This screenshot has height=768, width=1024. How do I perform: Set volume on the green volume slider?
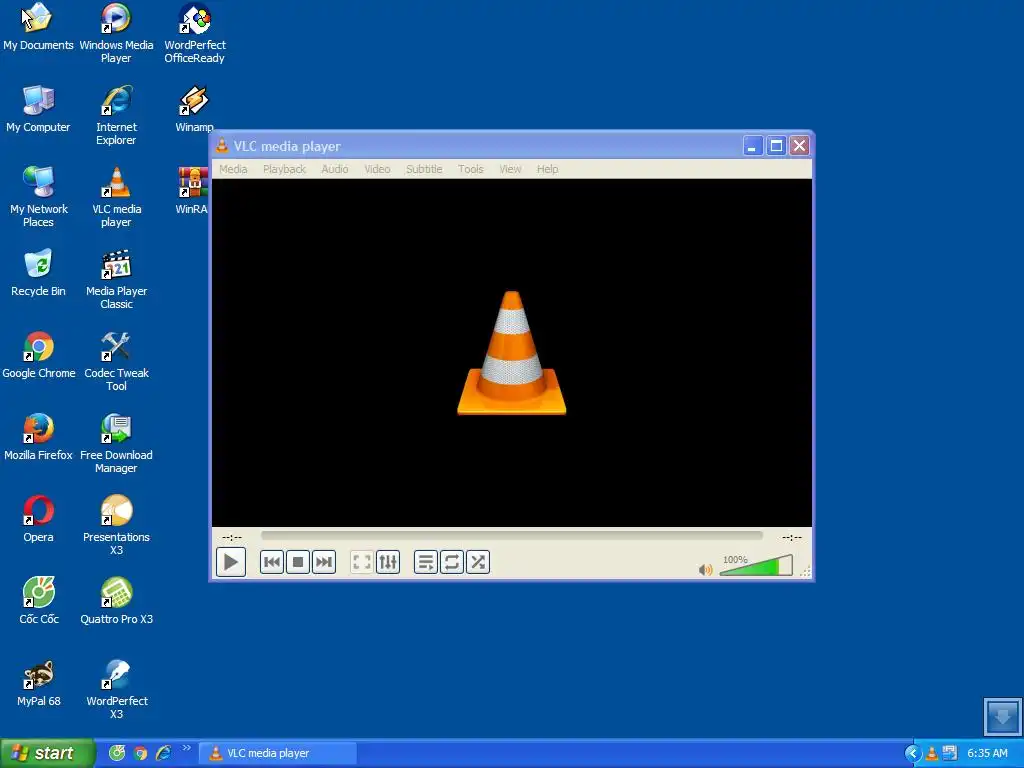[x=756, y=566]
